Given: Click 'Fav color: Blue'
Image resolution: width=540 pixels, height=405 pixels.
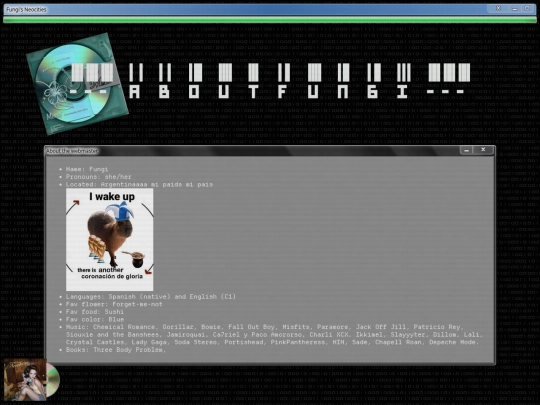Looking at the screenshot, I should (x=95, y=319).
